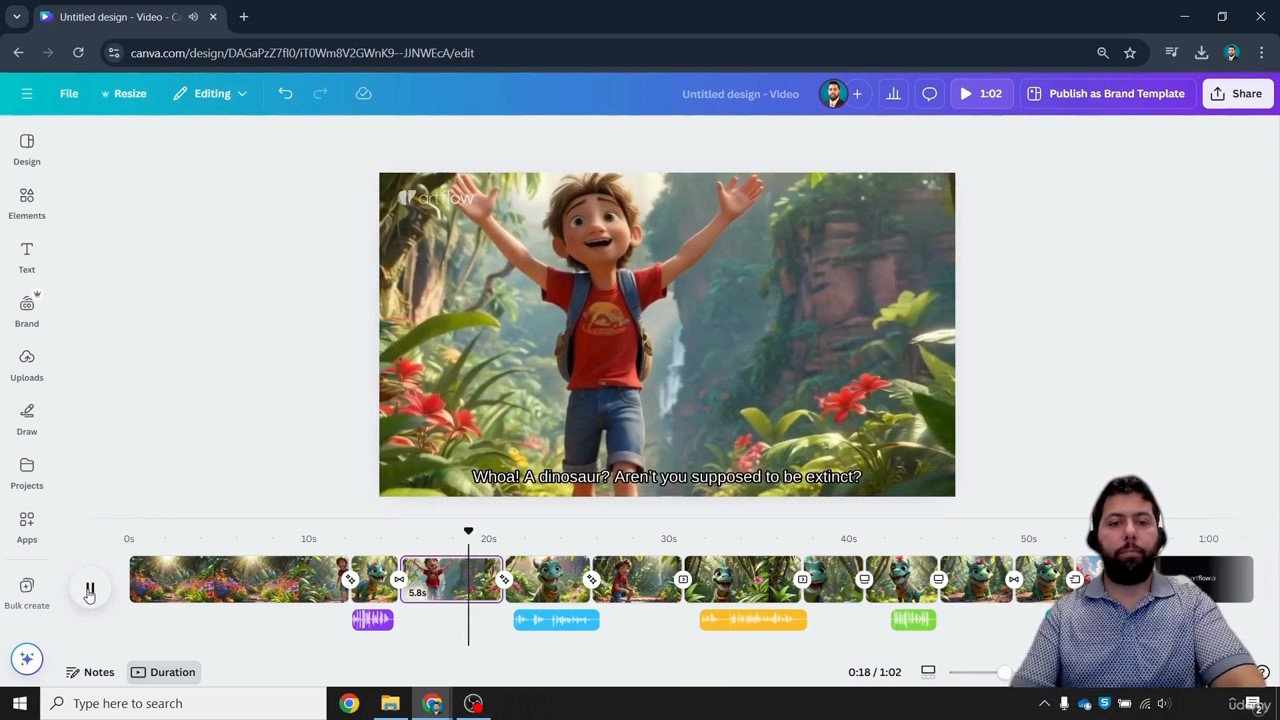Open the comments icon

(x=929, y=94)
